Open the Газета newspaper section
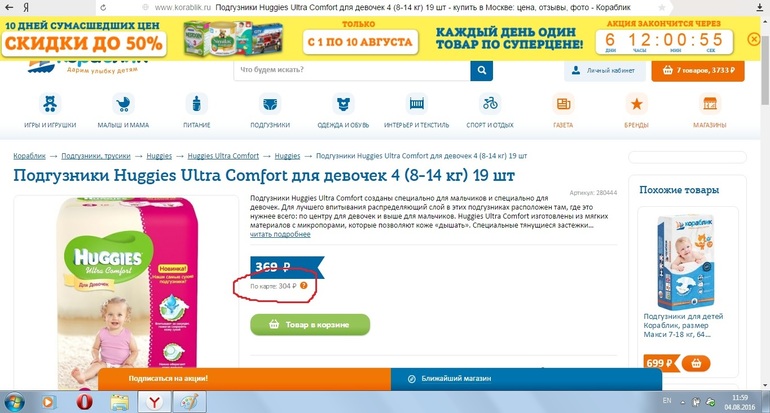This screenshot has width=770, height=413. click(x=563, y=104)
